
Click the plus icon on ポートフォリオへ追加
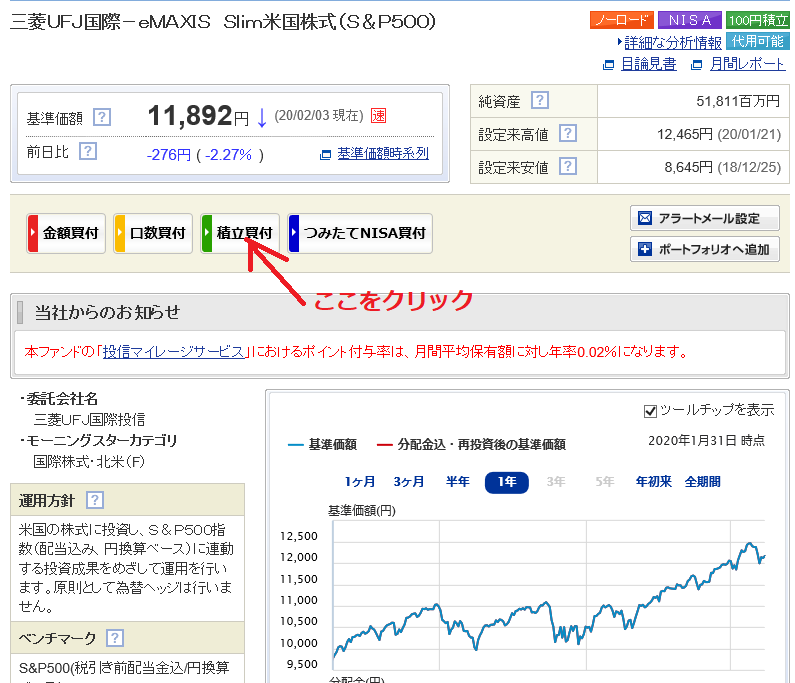645,249
